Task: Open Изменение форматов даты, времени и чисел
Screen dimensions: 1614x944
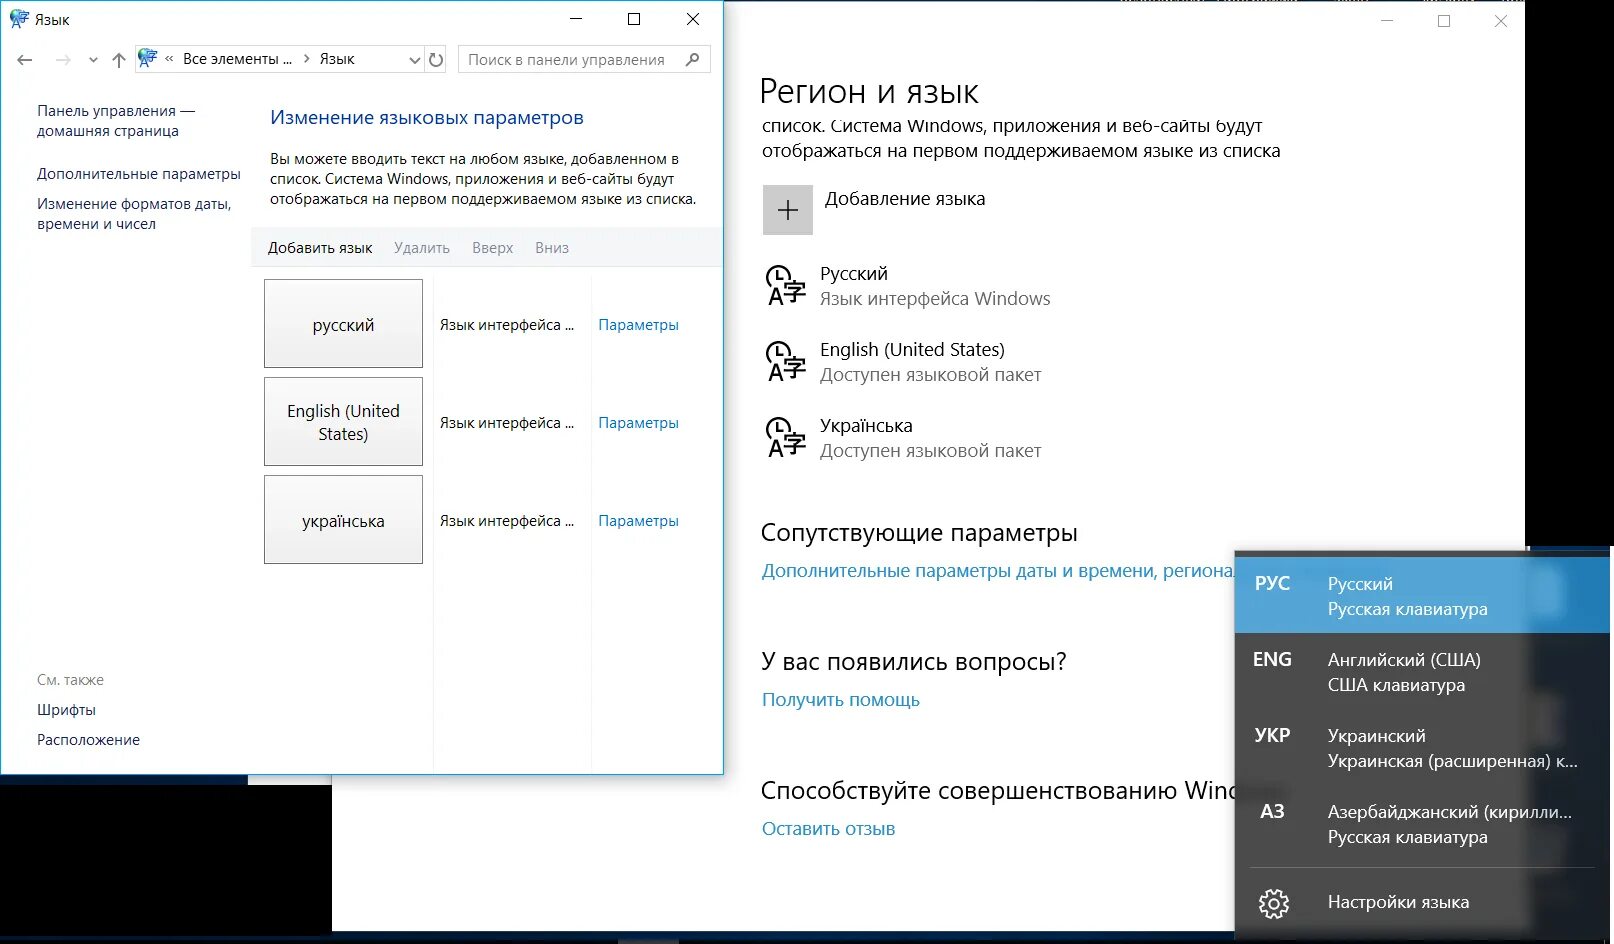Action: pyautogui.click(x=134, y=214)
